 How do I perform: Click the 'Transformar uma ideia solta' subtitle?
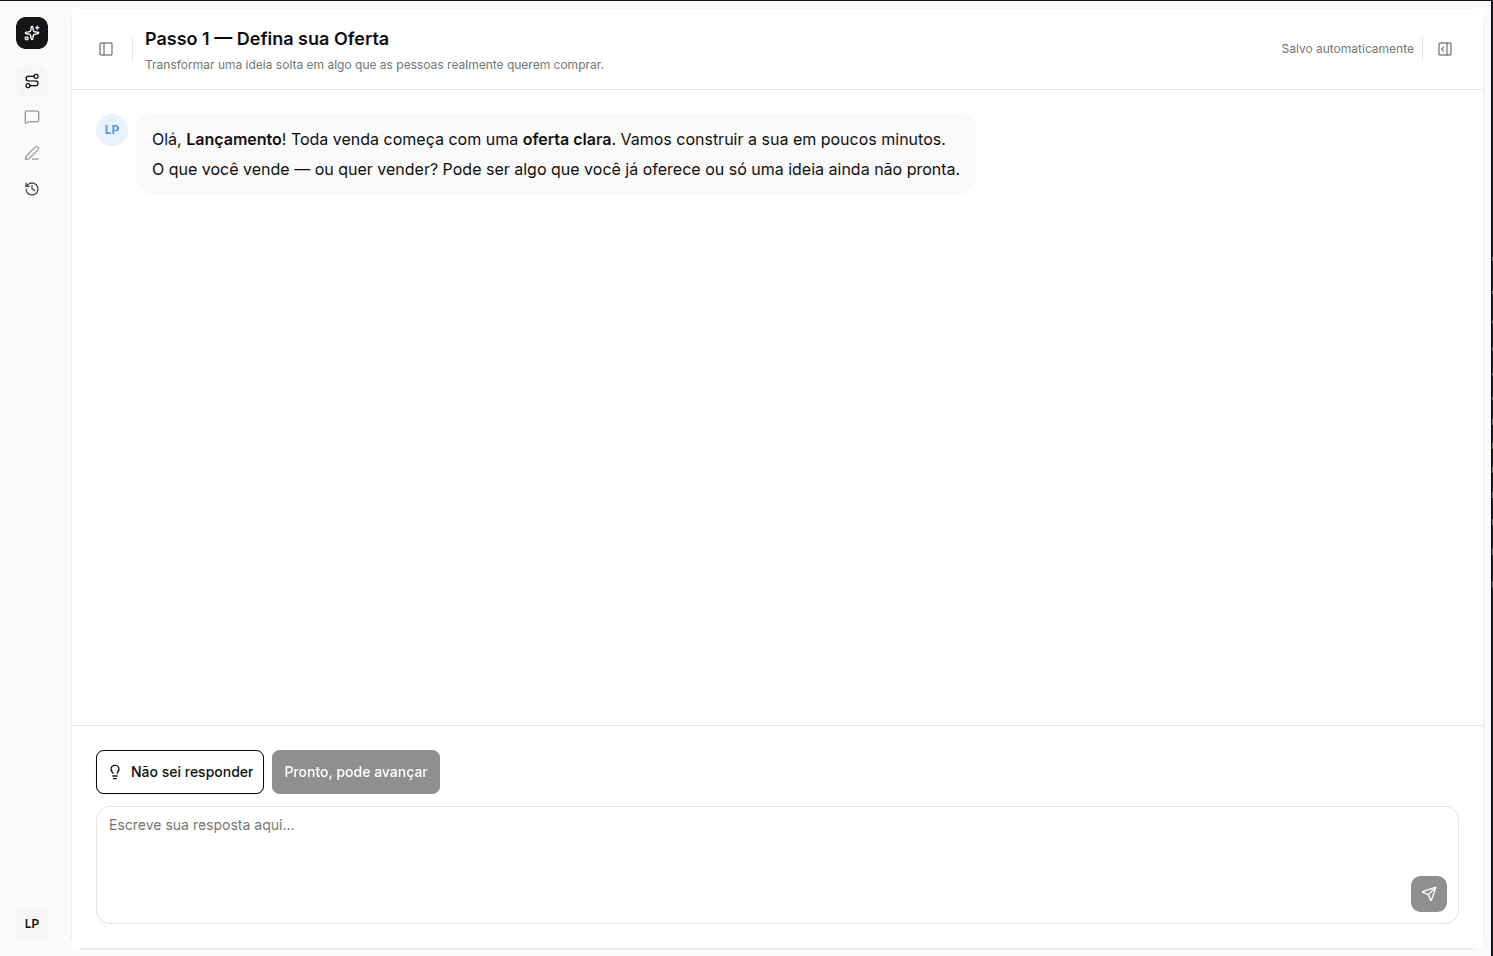[x=374, y=65]
